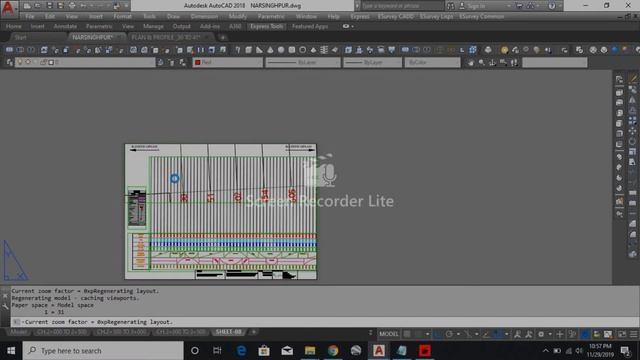
Task: Toggle layer freeze sun icon in layer box
Action: (27, 62)
